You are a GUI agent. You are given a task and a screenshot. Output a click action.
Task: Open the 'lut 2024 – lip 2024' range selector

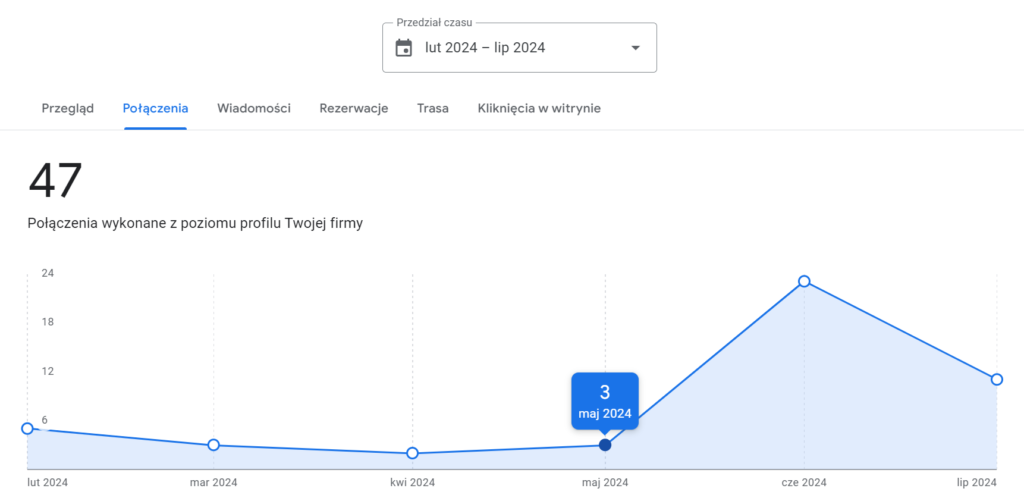(485, 48)
